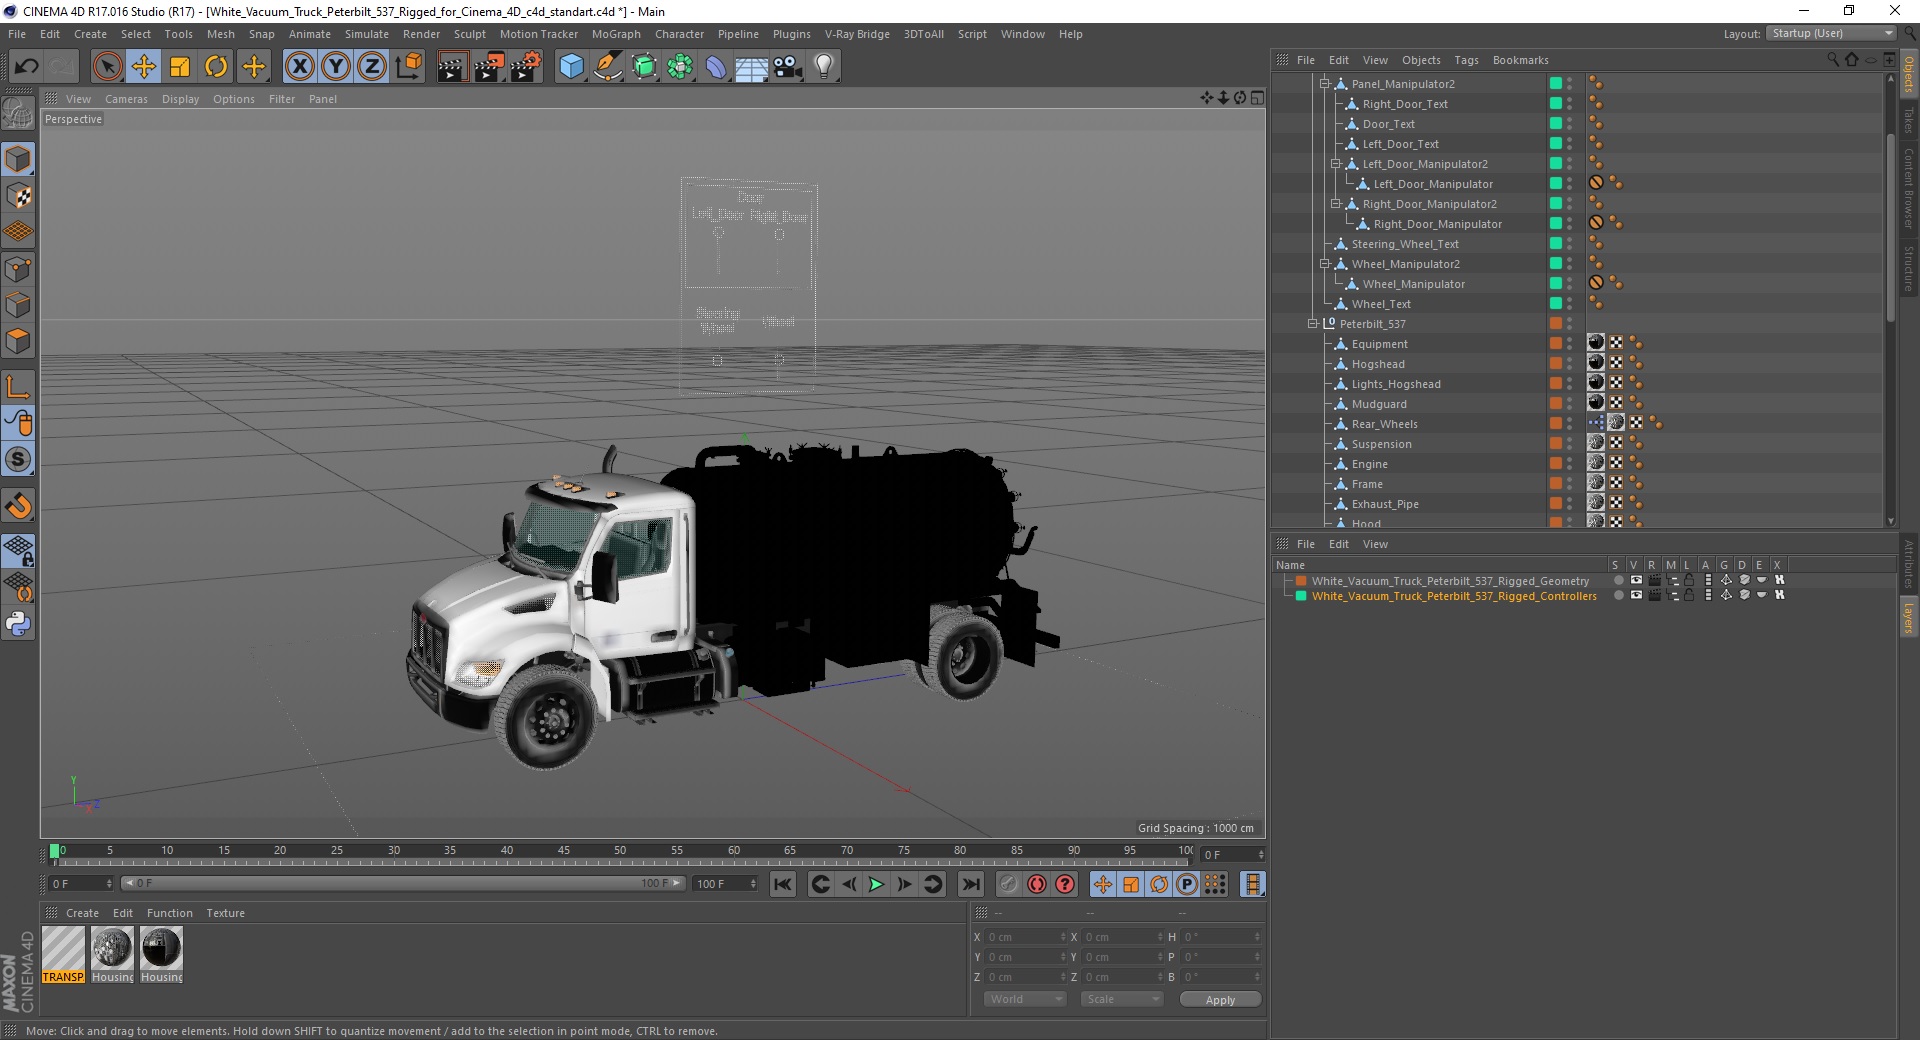This screenshot has height=1040, width=1920.
Task: Go to end of animation
Action: pos(970,884)
